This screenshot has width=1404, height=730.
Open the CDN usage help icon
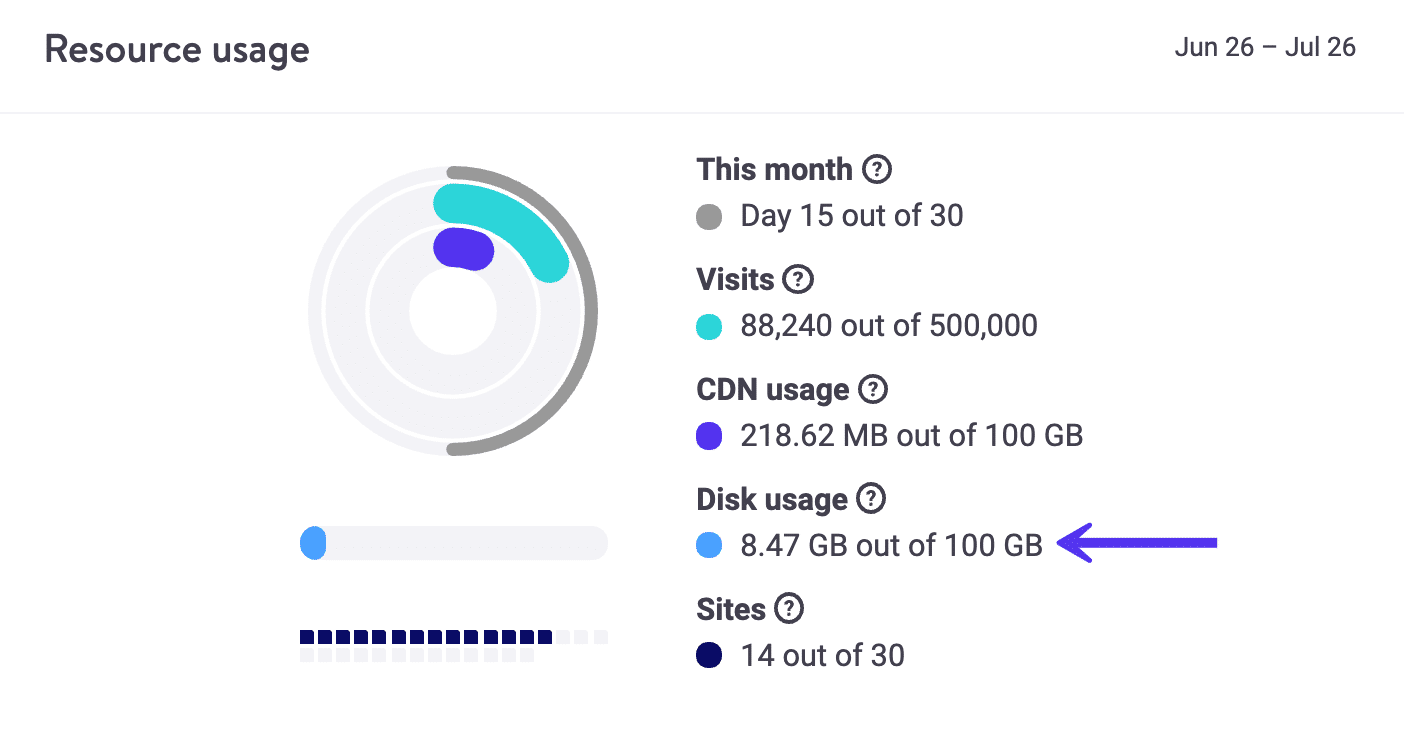[874, 390]
